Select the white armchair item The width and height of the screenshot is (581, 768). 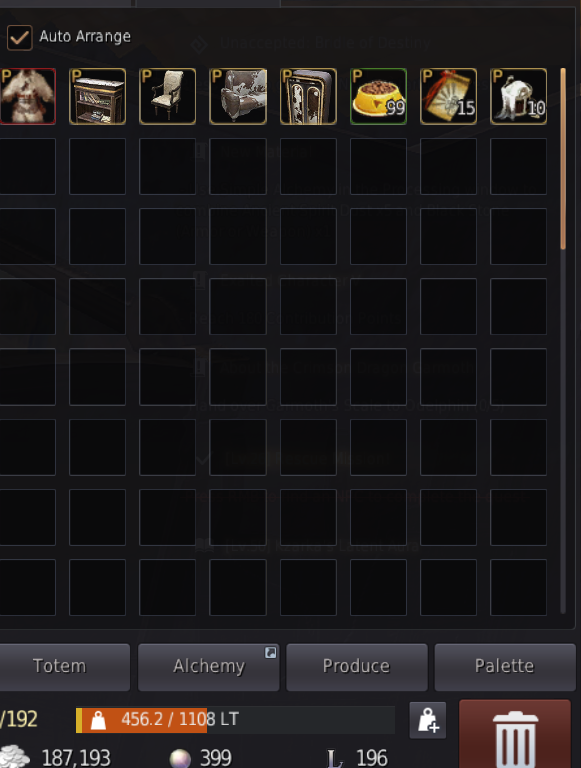tap(168, 96)
